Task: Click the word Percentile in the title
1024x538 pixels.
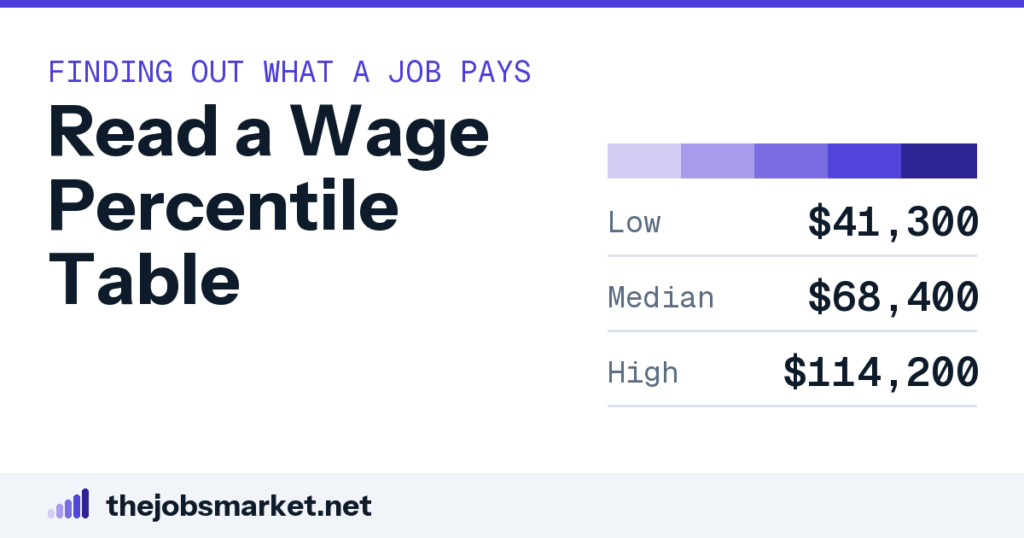Action: [223, 206]
